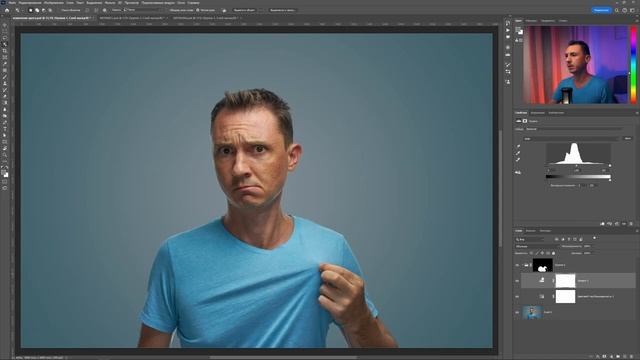Open layer filter kind dropdown
Viewport: 640px width, 360px height.
pos(531,239)
